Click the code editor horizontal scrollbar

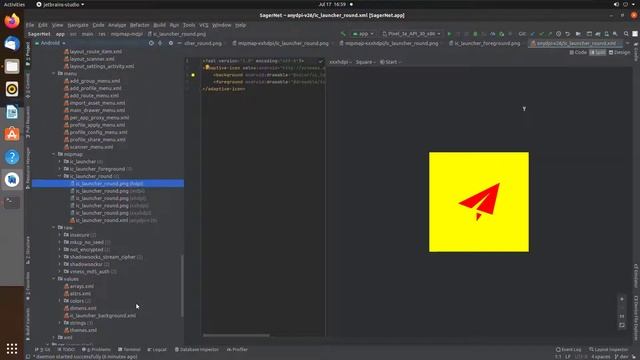[236, 336]
